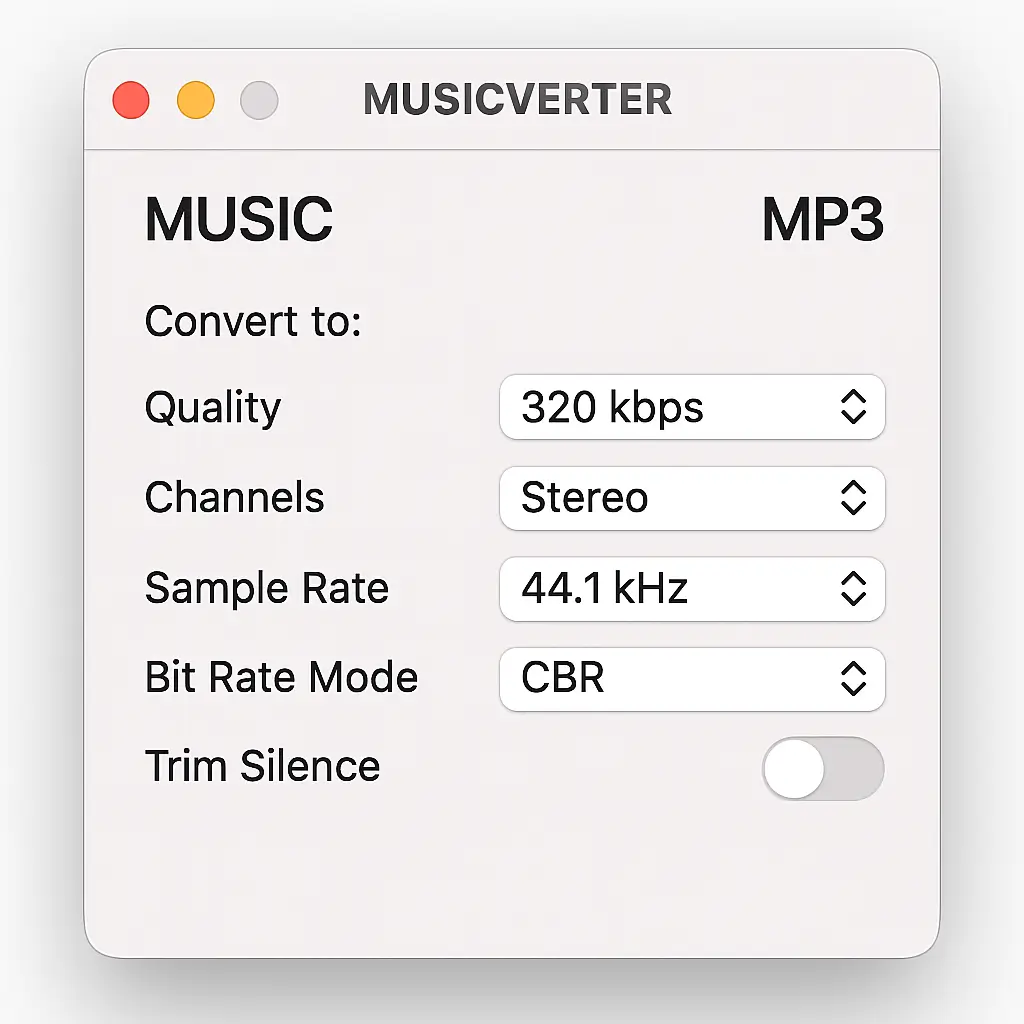Image resolution: width=1024 pixels, height=1024 pixels.
Task: Click the gray disabled zoom button
Action: point(259,100)
